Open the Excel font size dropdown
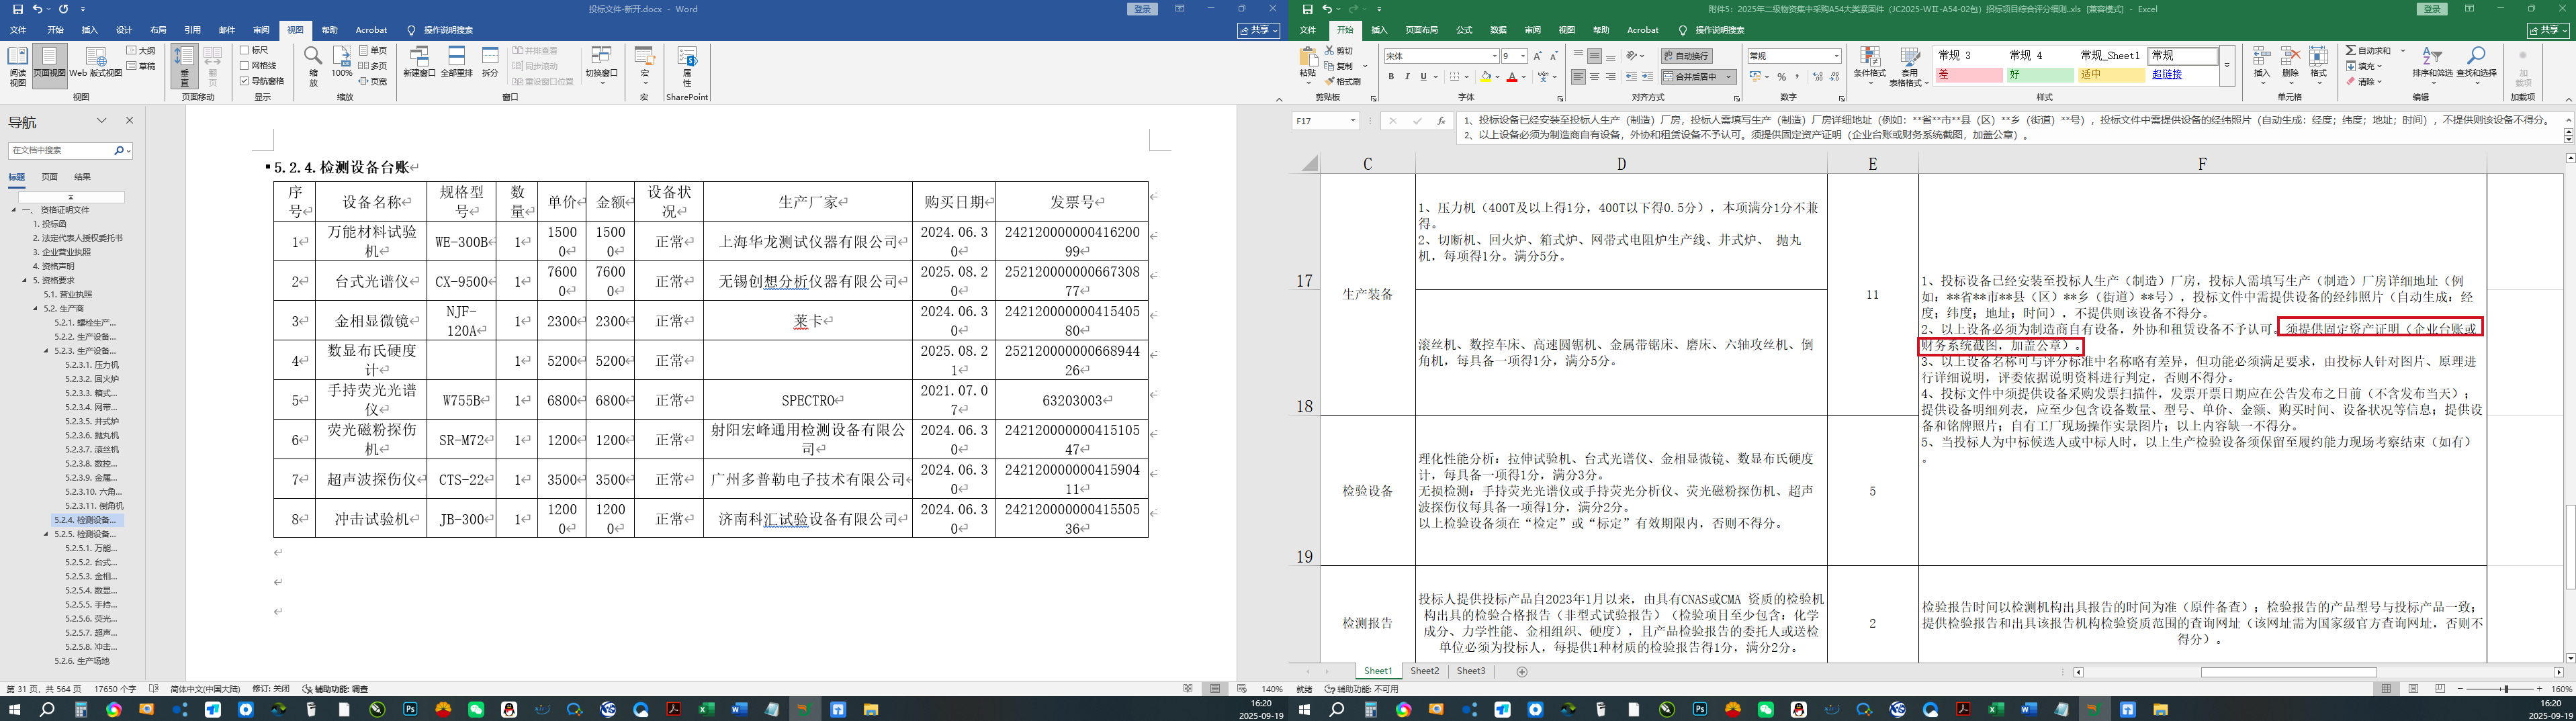The image size is (2576, 721). [1523, 56]
